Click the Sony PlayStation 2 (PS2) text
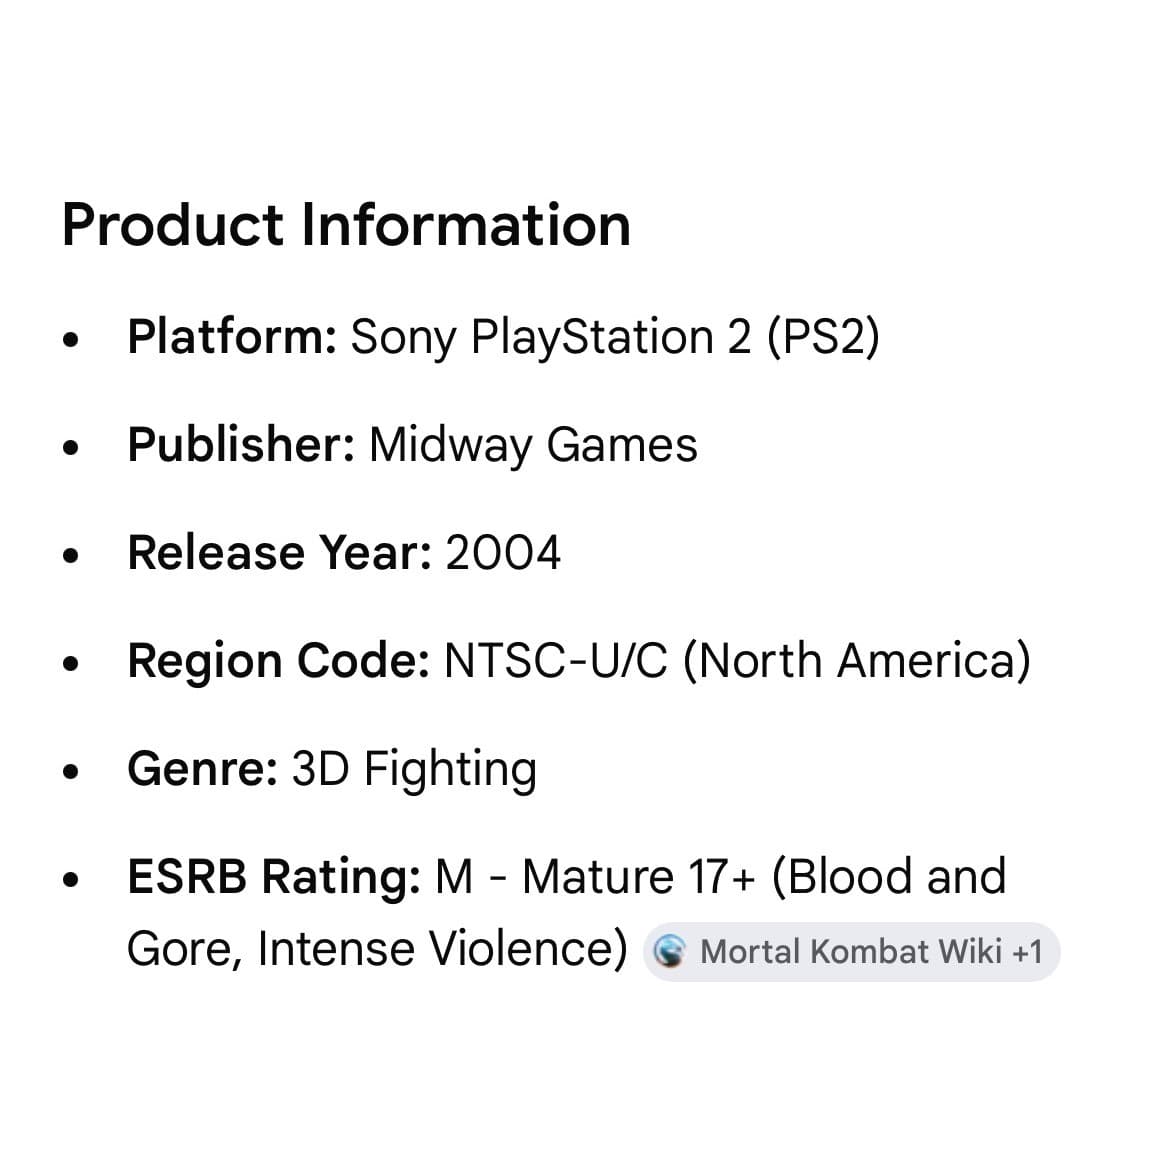 pyautogui.click(x=616, y=337)
